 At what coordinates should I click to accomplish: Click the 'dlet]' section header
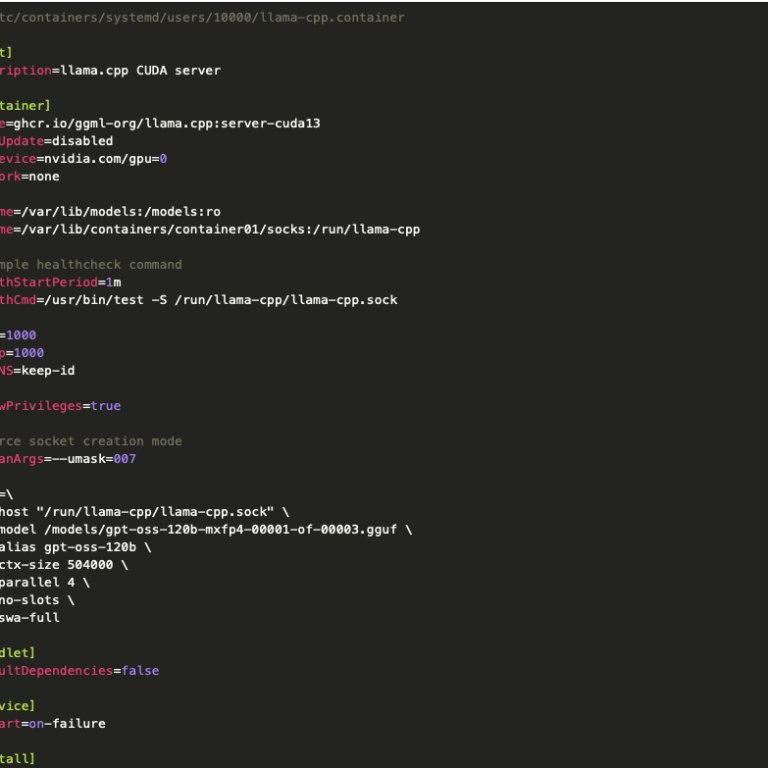click(18, 653)
